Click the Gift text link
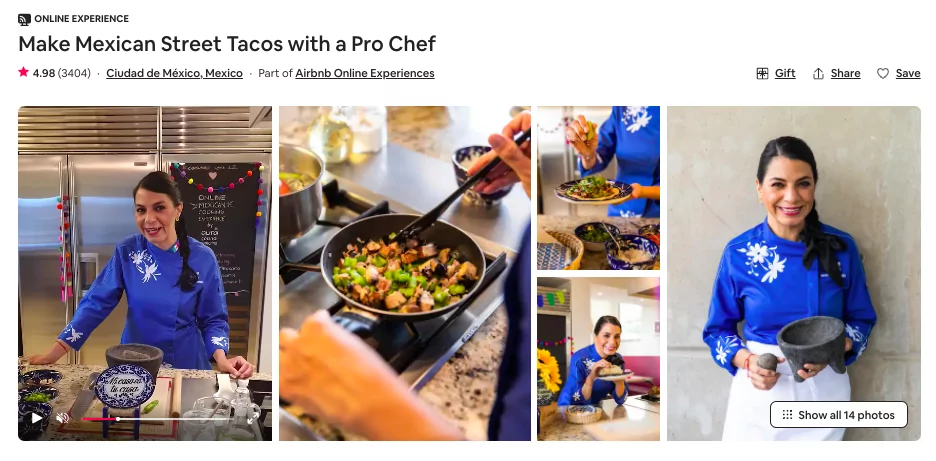Viewport: 936px width, 461px height. (x=785, y=73)
